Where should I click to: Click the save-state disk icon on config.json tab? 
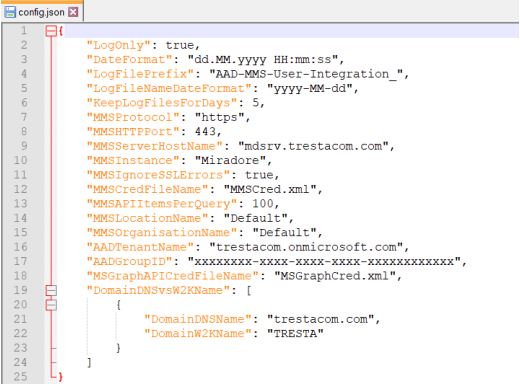coord(10,12)
